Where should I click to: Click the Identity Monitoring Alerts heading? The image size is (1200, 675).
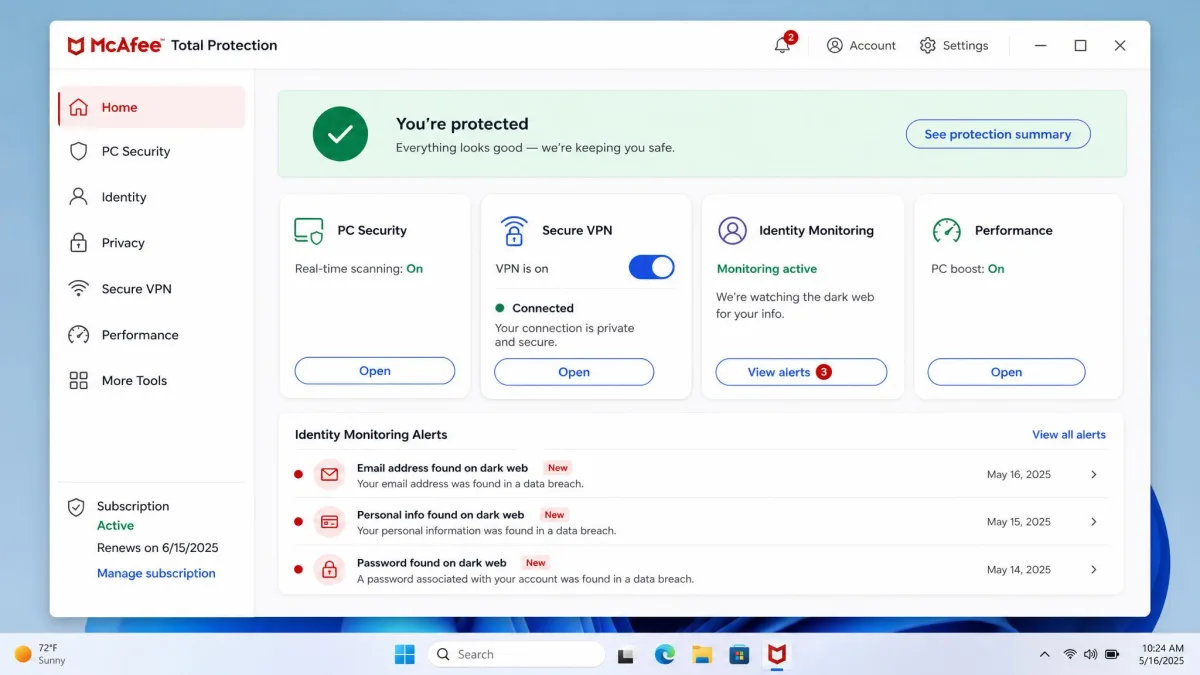pos(371,435)
